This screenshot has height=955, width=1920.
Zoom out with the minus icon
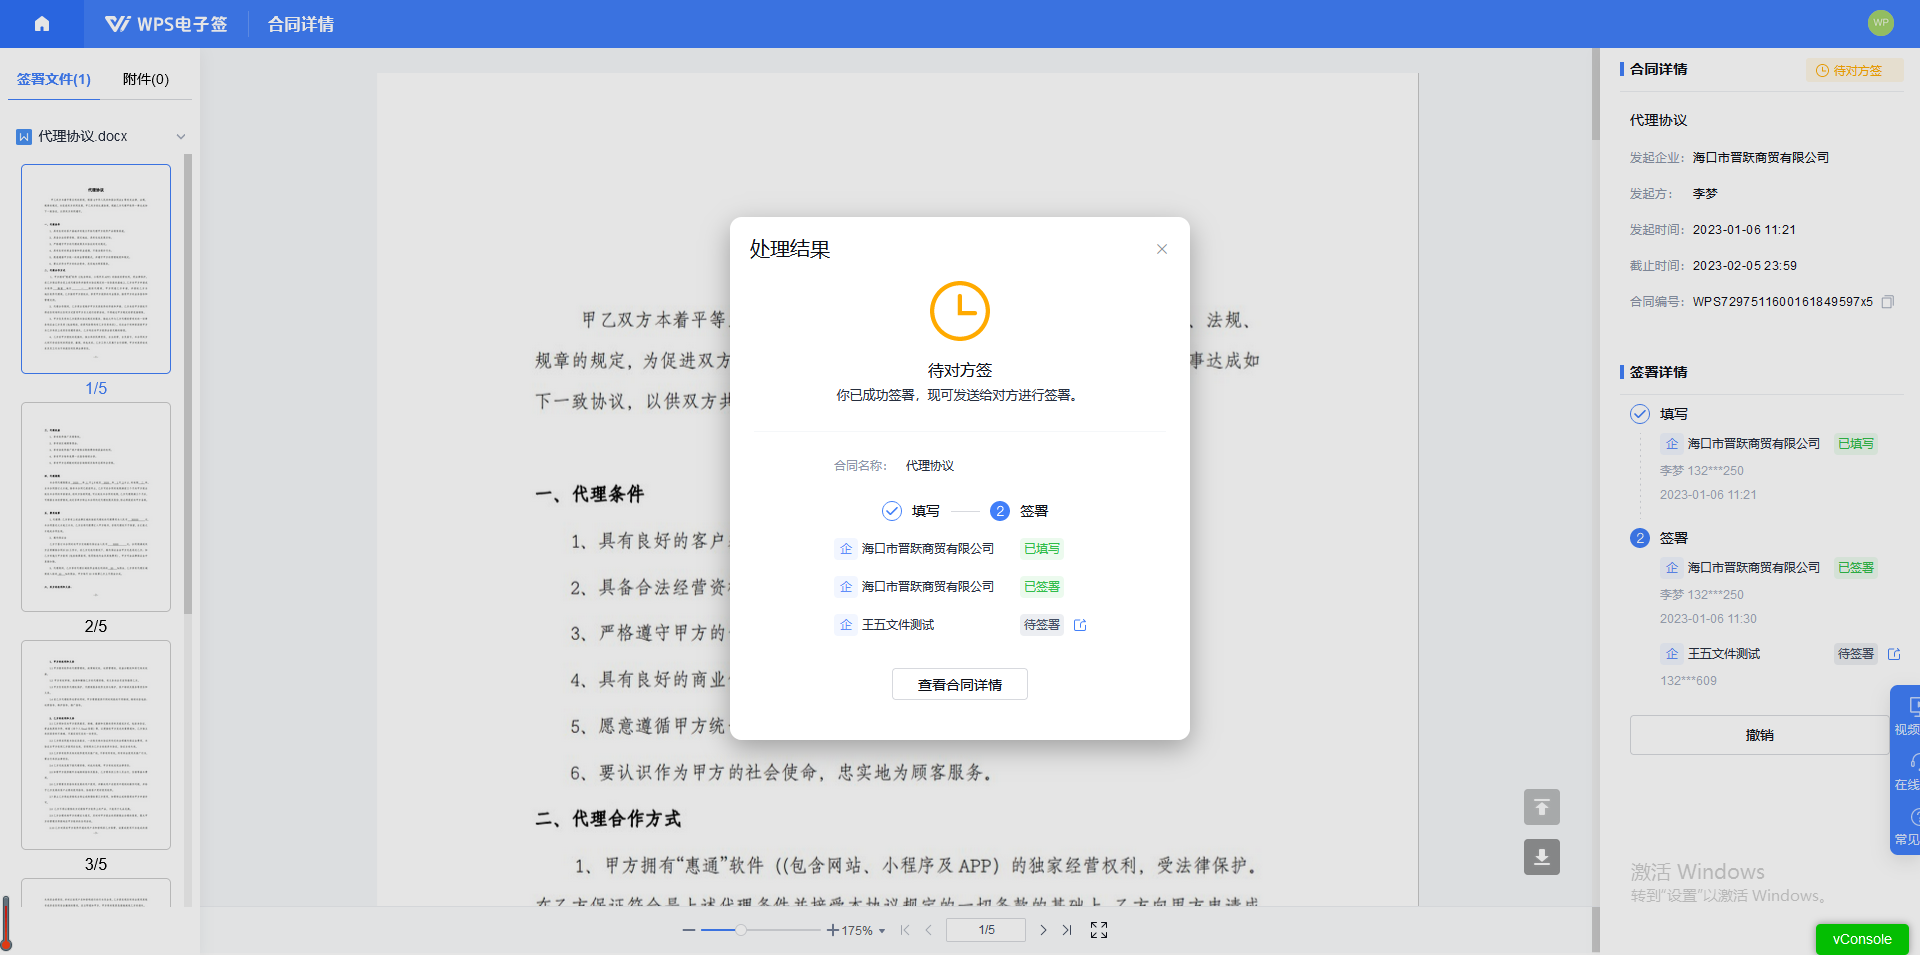pyautogui.click(x=689, y=930)
